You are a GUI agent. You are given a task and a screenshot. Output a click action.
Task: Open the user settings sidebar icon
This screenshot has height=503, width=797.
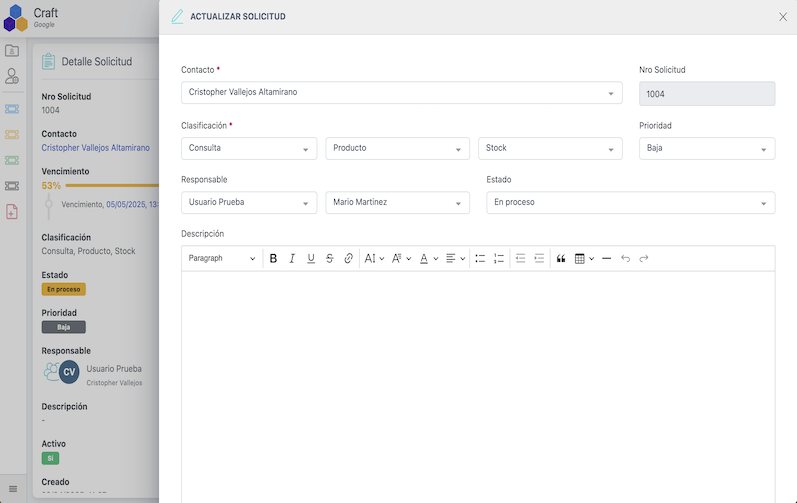[12, 76]
